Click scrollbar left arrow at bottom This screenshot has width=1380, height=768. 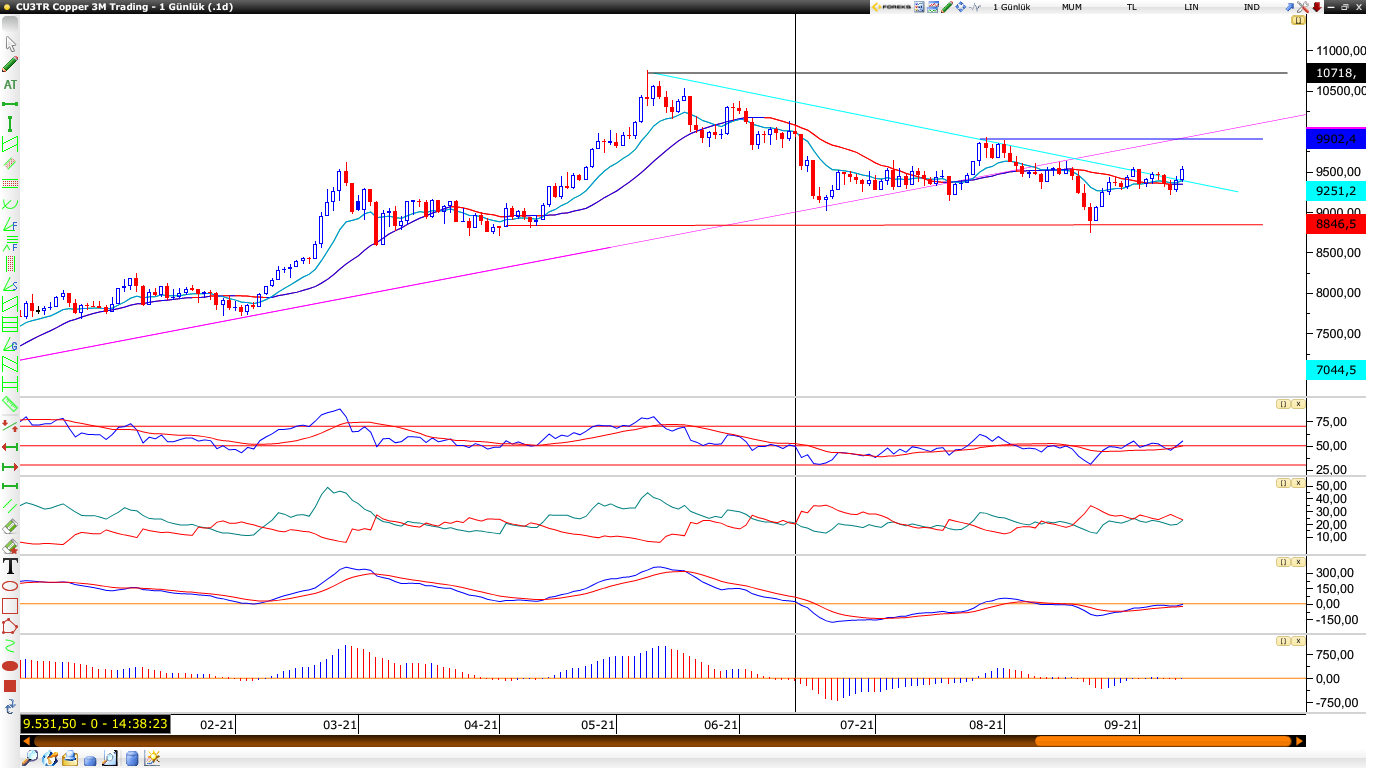(x=27, y=741)
